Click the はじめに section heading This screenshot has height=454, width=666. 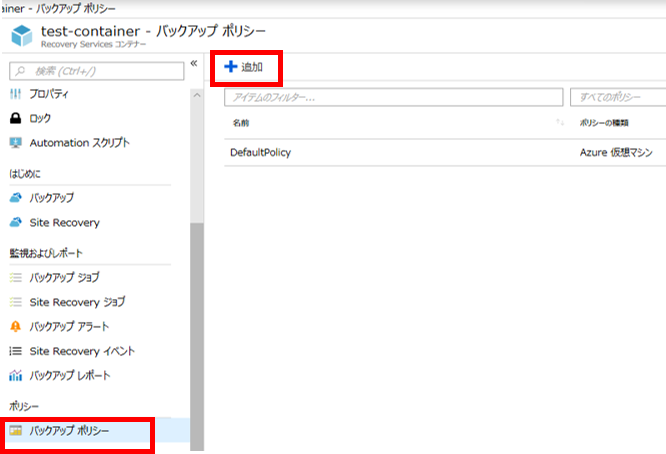point(25,173)
